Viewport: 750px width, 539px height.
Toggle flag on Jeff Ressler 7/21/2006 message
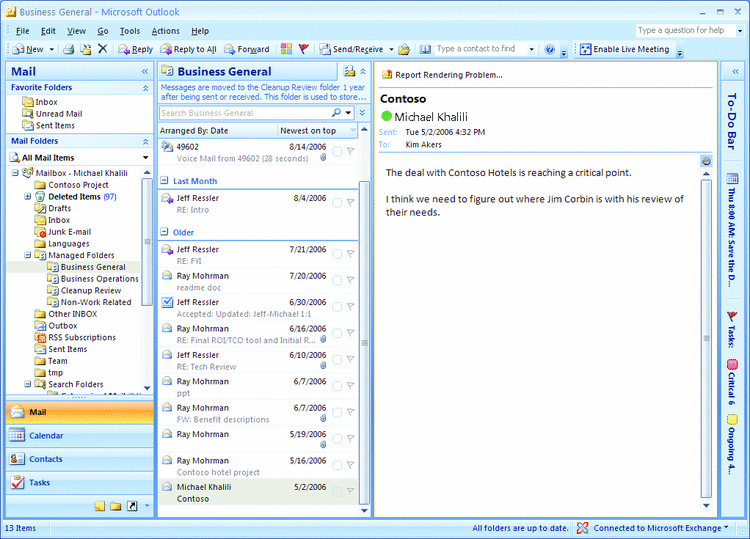point(350,254)
